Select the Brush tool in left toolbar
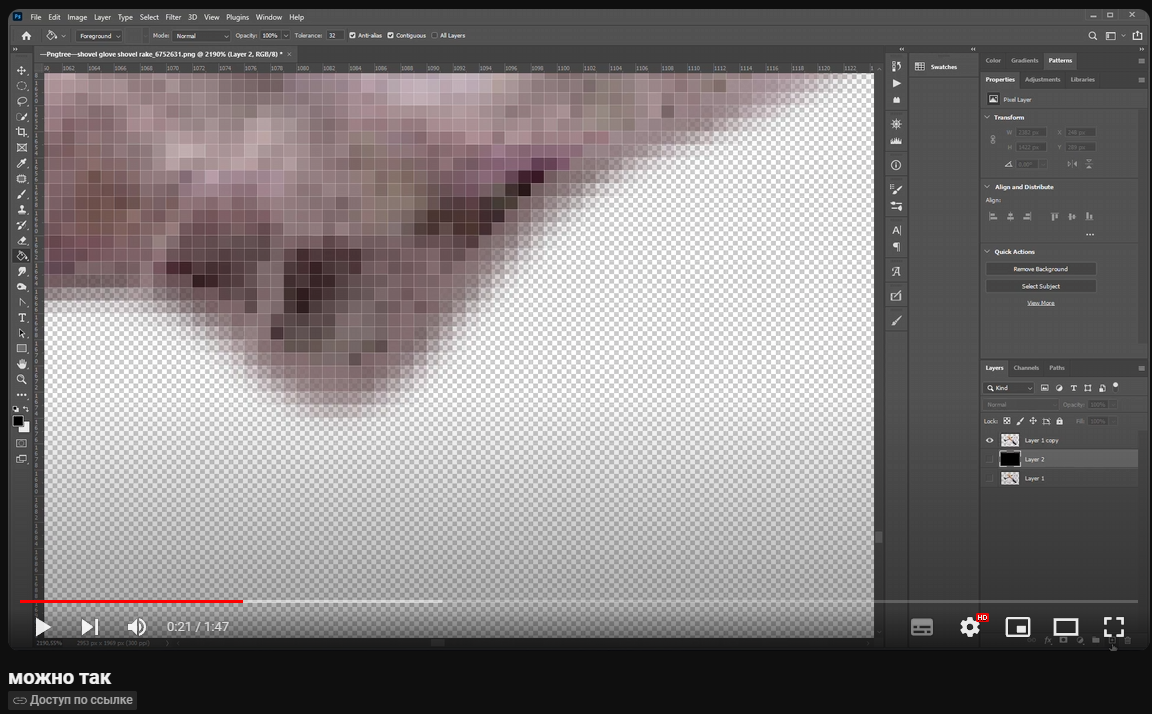The width and height of the screenshot is (1152, 714). [22, 194]
